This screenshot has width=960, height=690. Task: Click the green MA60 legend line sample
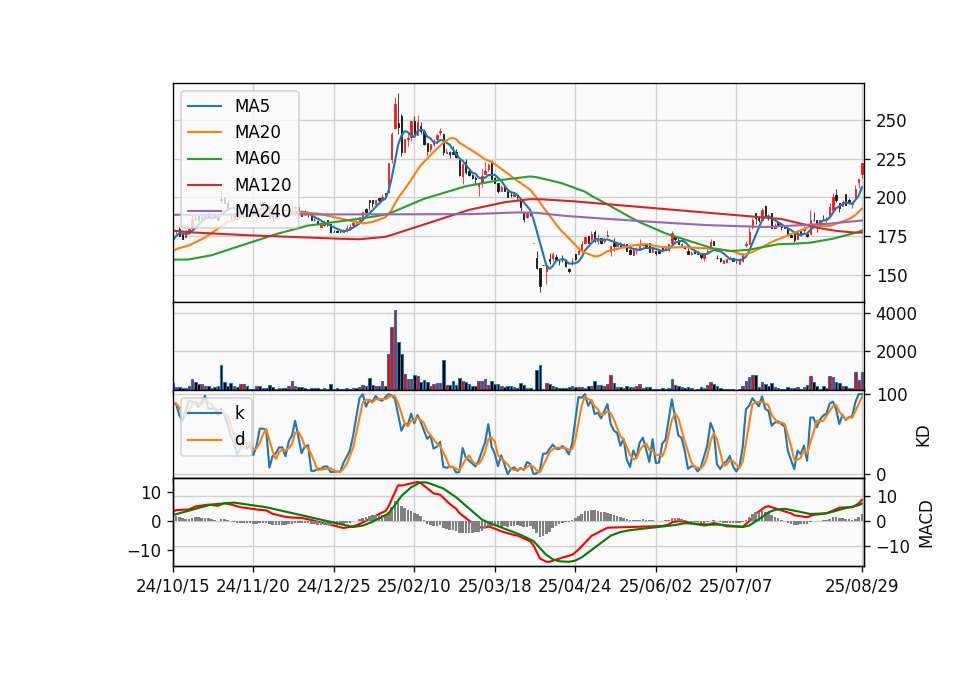coord(204,159)
